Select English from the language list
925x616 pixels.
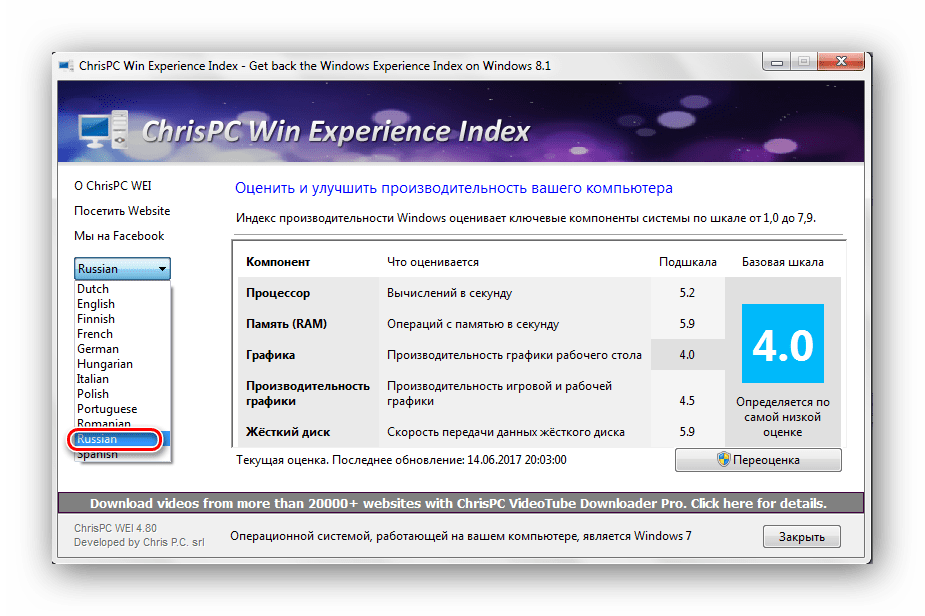(123, 304)
